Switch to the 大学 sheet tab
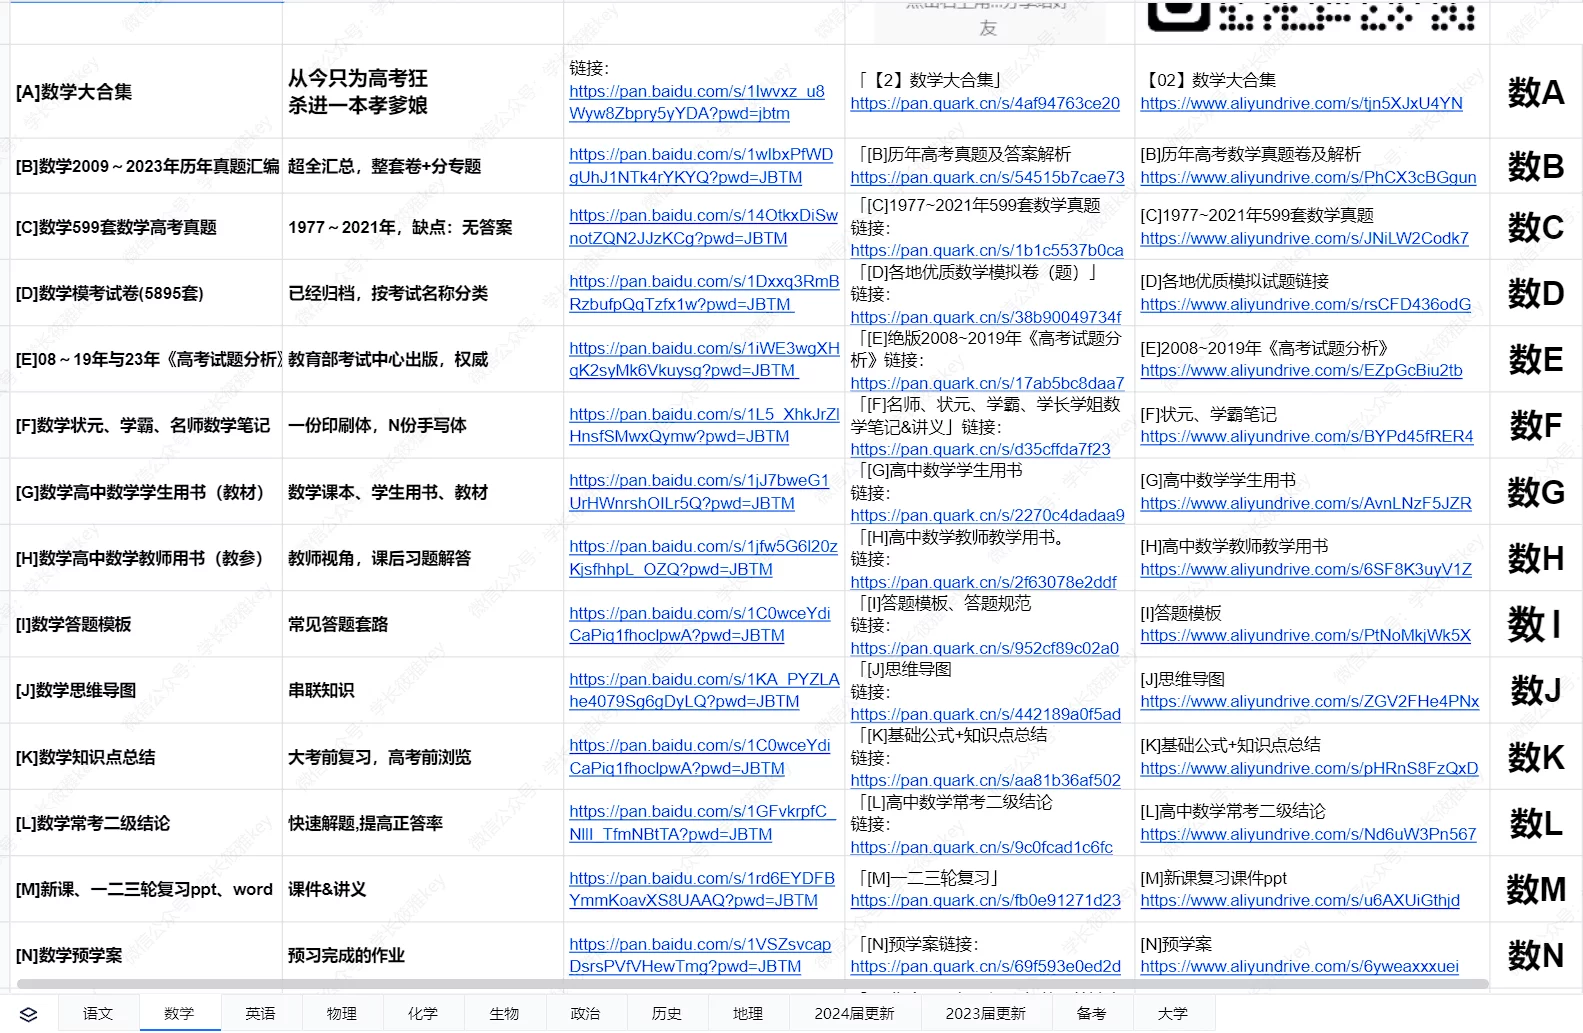 pyautogui.click(x=1172, y=1014)
